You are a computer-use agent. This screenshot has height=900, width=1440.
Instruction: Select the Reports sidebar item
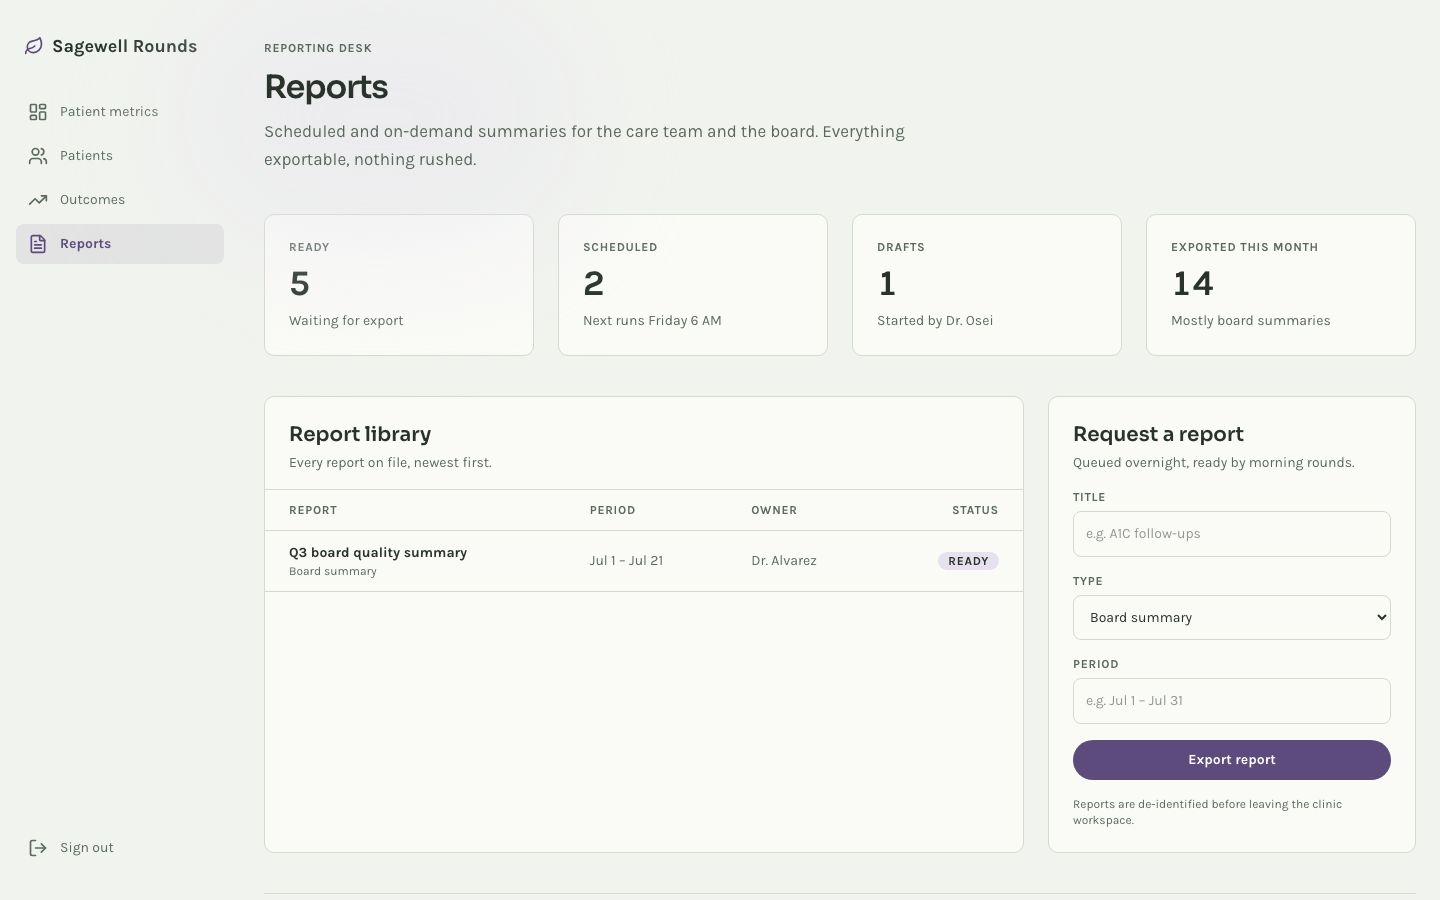(120, 244)
